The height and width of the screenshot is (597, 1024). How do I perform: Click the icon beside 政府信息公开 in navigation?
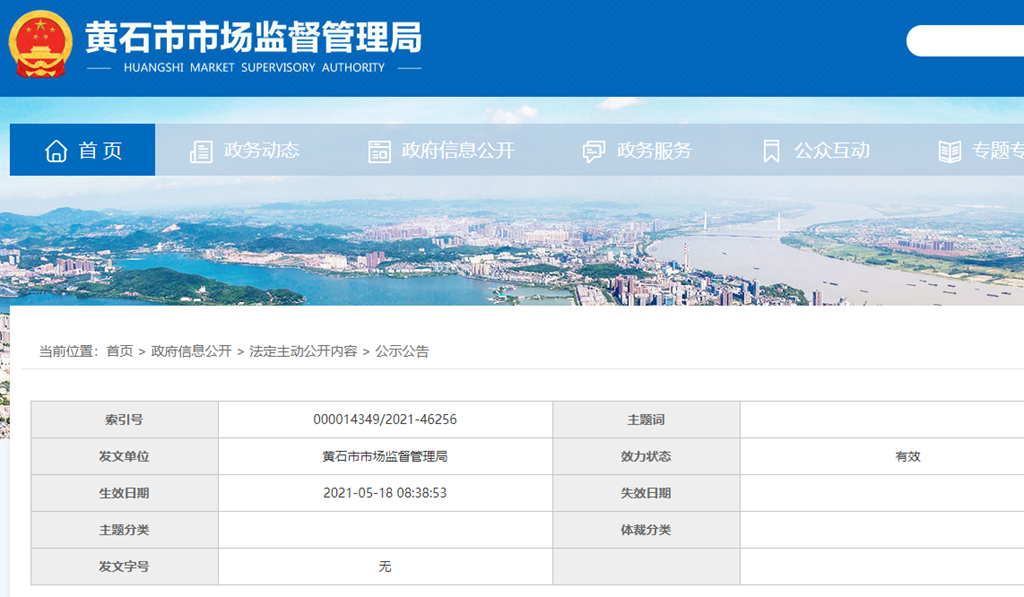click(x=379, y=151)
